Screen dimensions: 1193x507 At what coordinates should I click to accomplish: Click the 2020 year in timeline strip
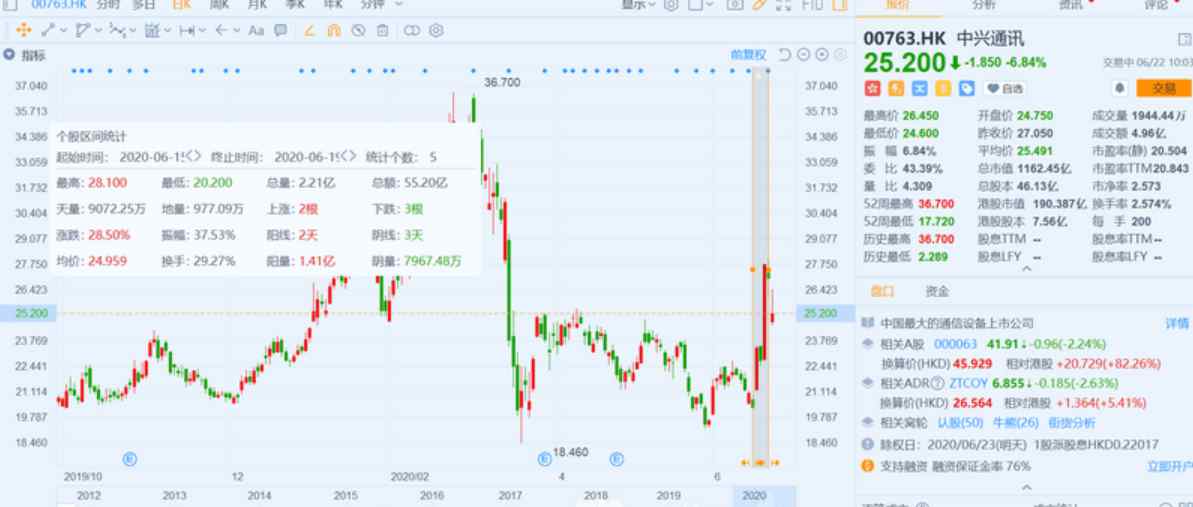pos(752,496)
